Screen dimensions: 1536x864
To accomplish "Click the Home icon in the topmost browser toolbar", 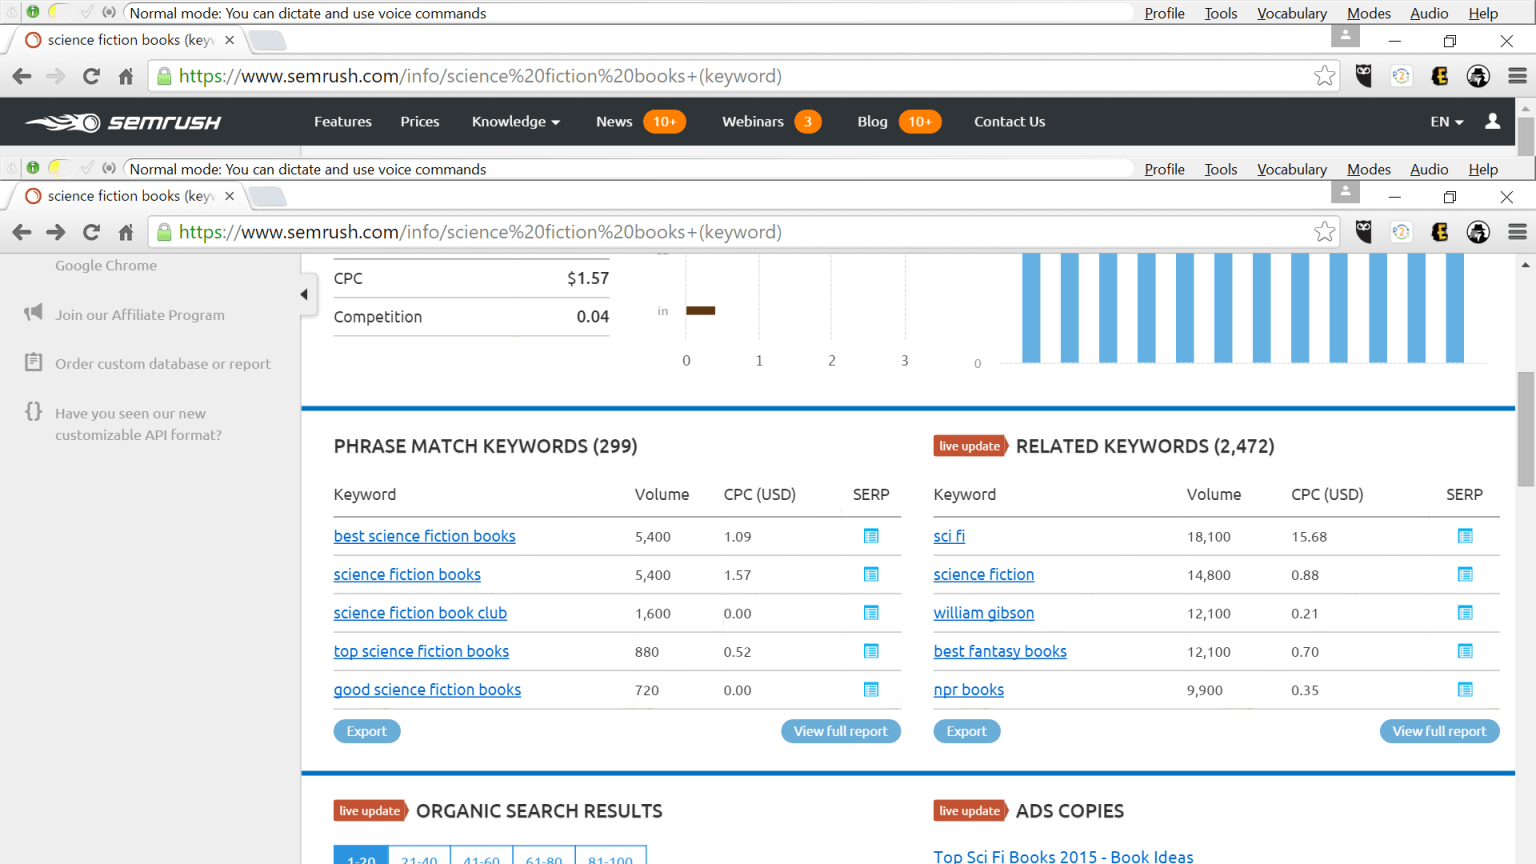I will (x=126, y=76).
